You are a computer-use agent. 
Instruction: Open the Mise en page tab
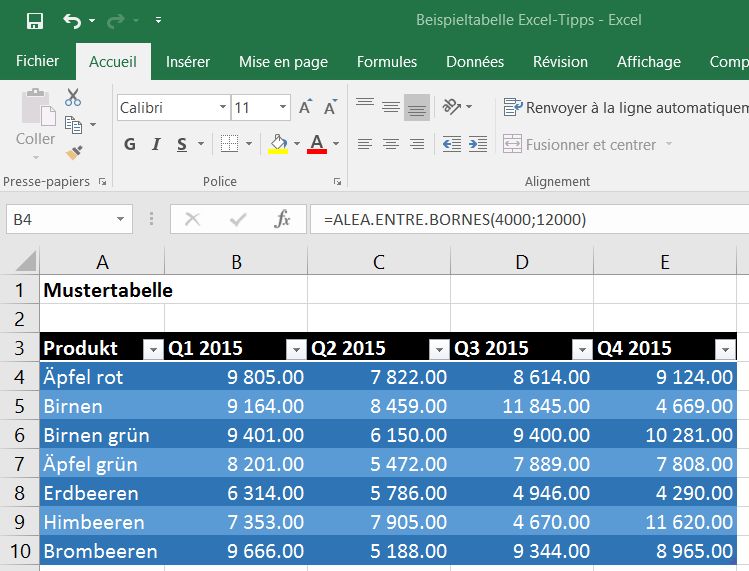click(x=283, y=62)
